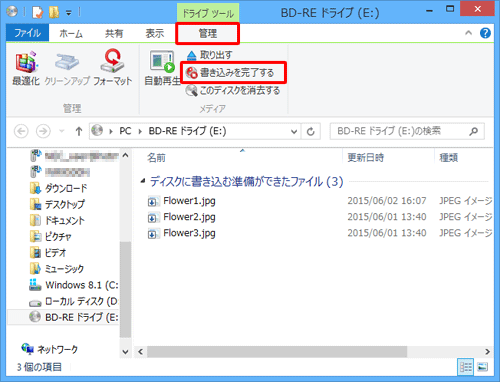Click the ドライブ ツール contextual tab header
Image resolution: width=500 pixels, height=382 pixels.
tap(208, 14)
